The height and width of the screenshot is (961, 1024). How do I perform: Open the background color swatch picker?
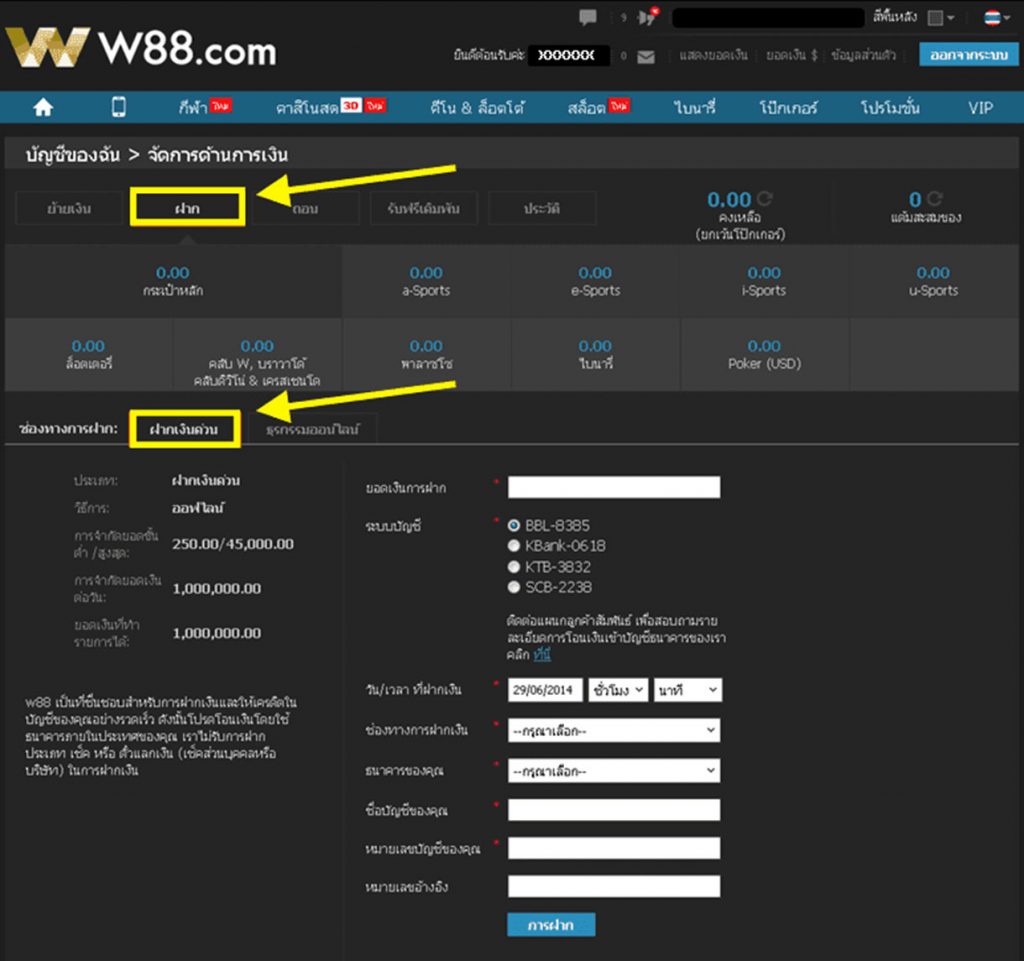pyautogui.click(x=940, y=17)
